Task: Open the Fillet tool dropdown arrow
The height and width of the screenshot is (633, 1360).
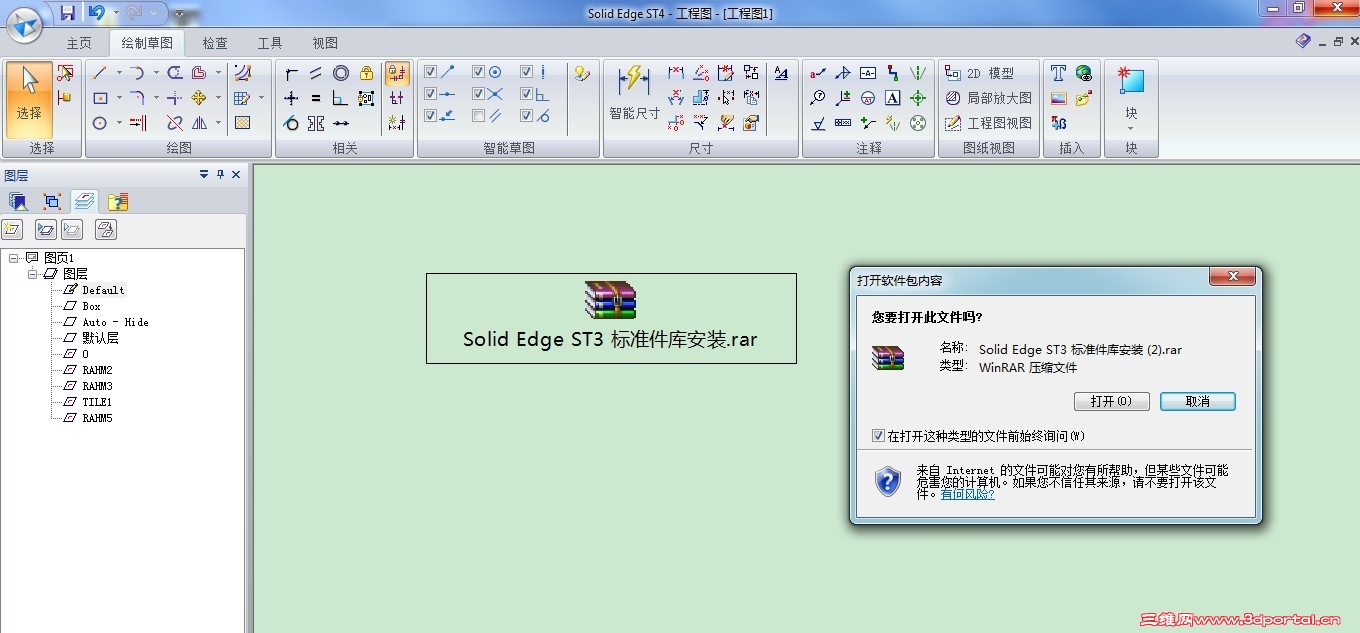Action: pos(156,98)
